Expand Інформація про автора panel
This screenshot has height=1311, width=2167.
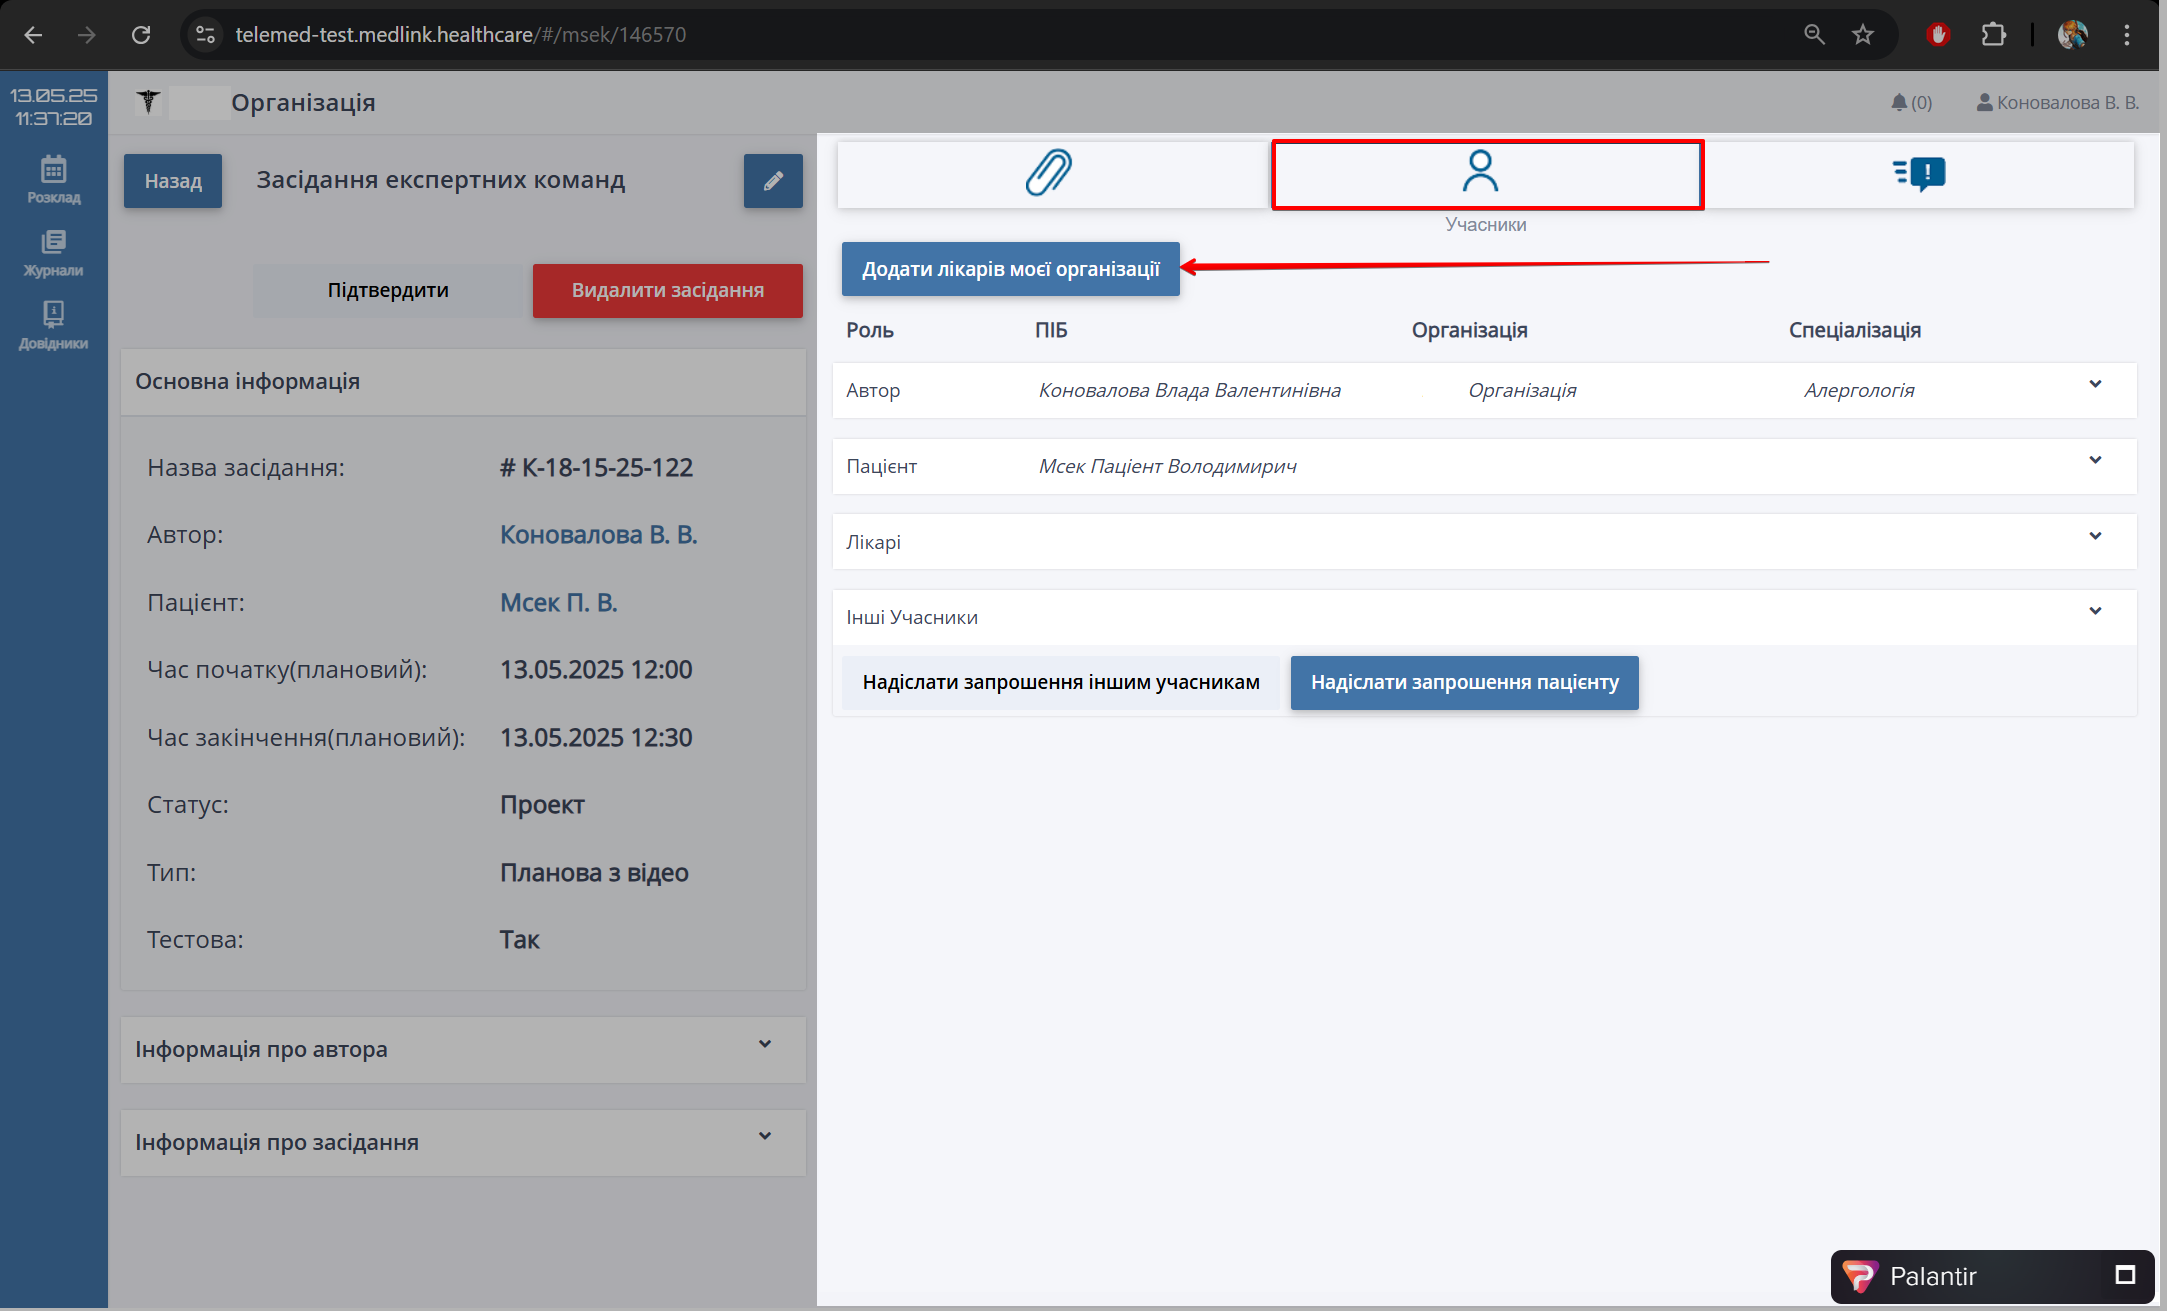[764, 1045]
